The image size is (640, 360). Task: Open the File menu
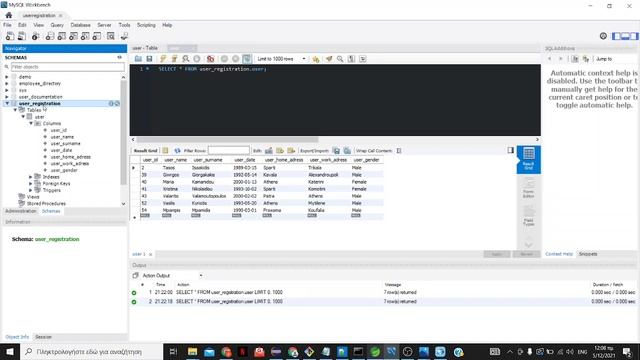7,25
